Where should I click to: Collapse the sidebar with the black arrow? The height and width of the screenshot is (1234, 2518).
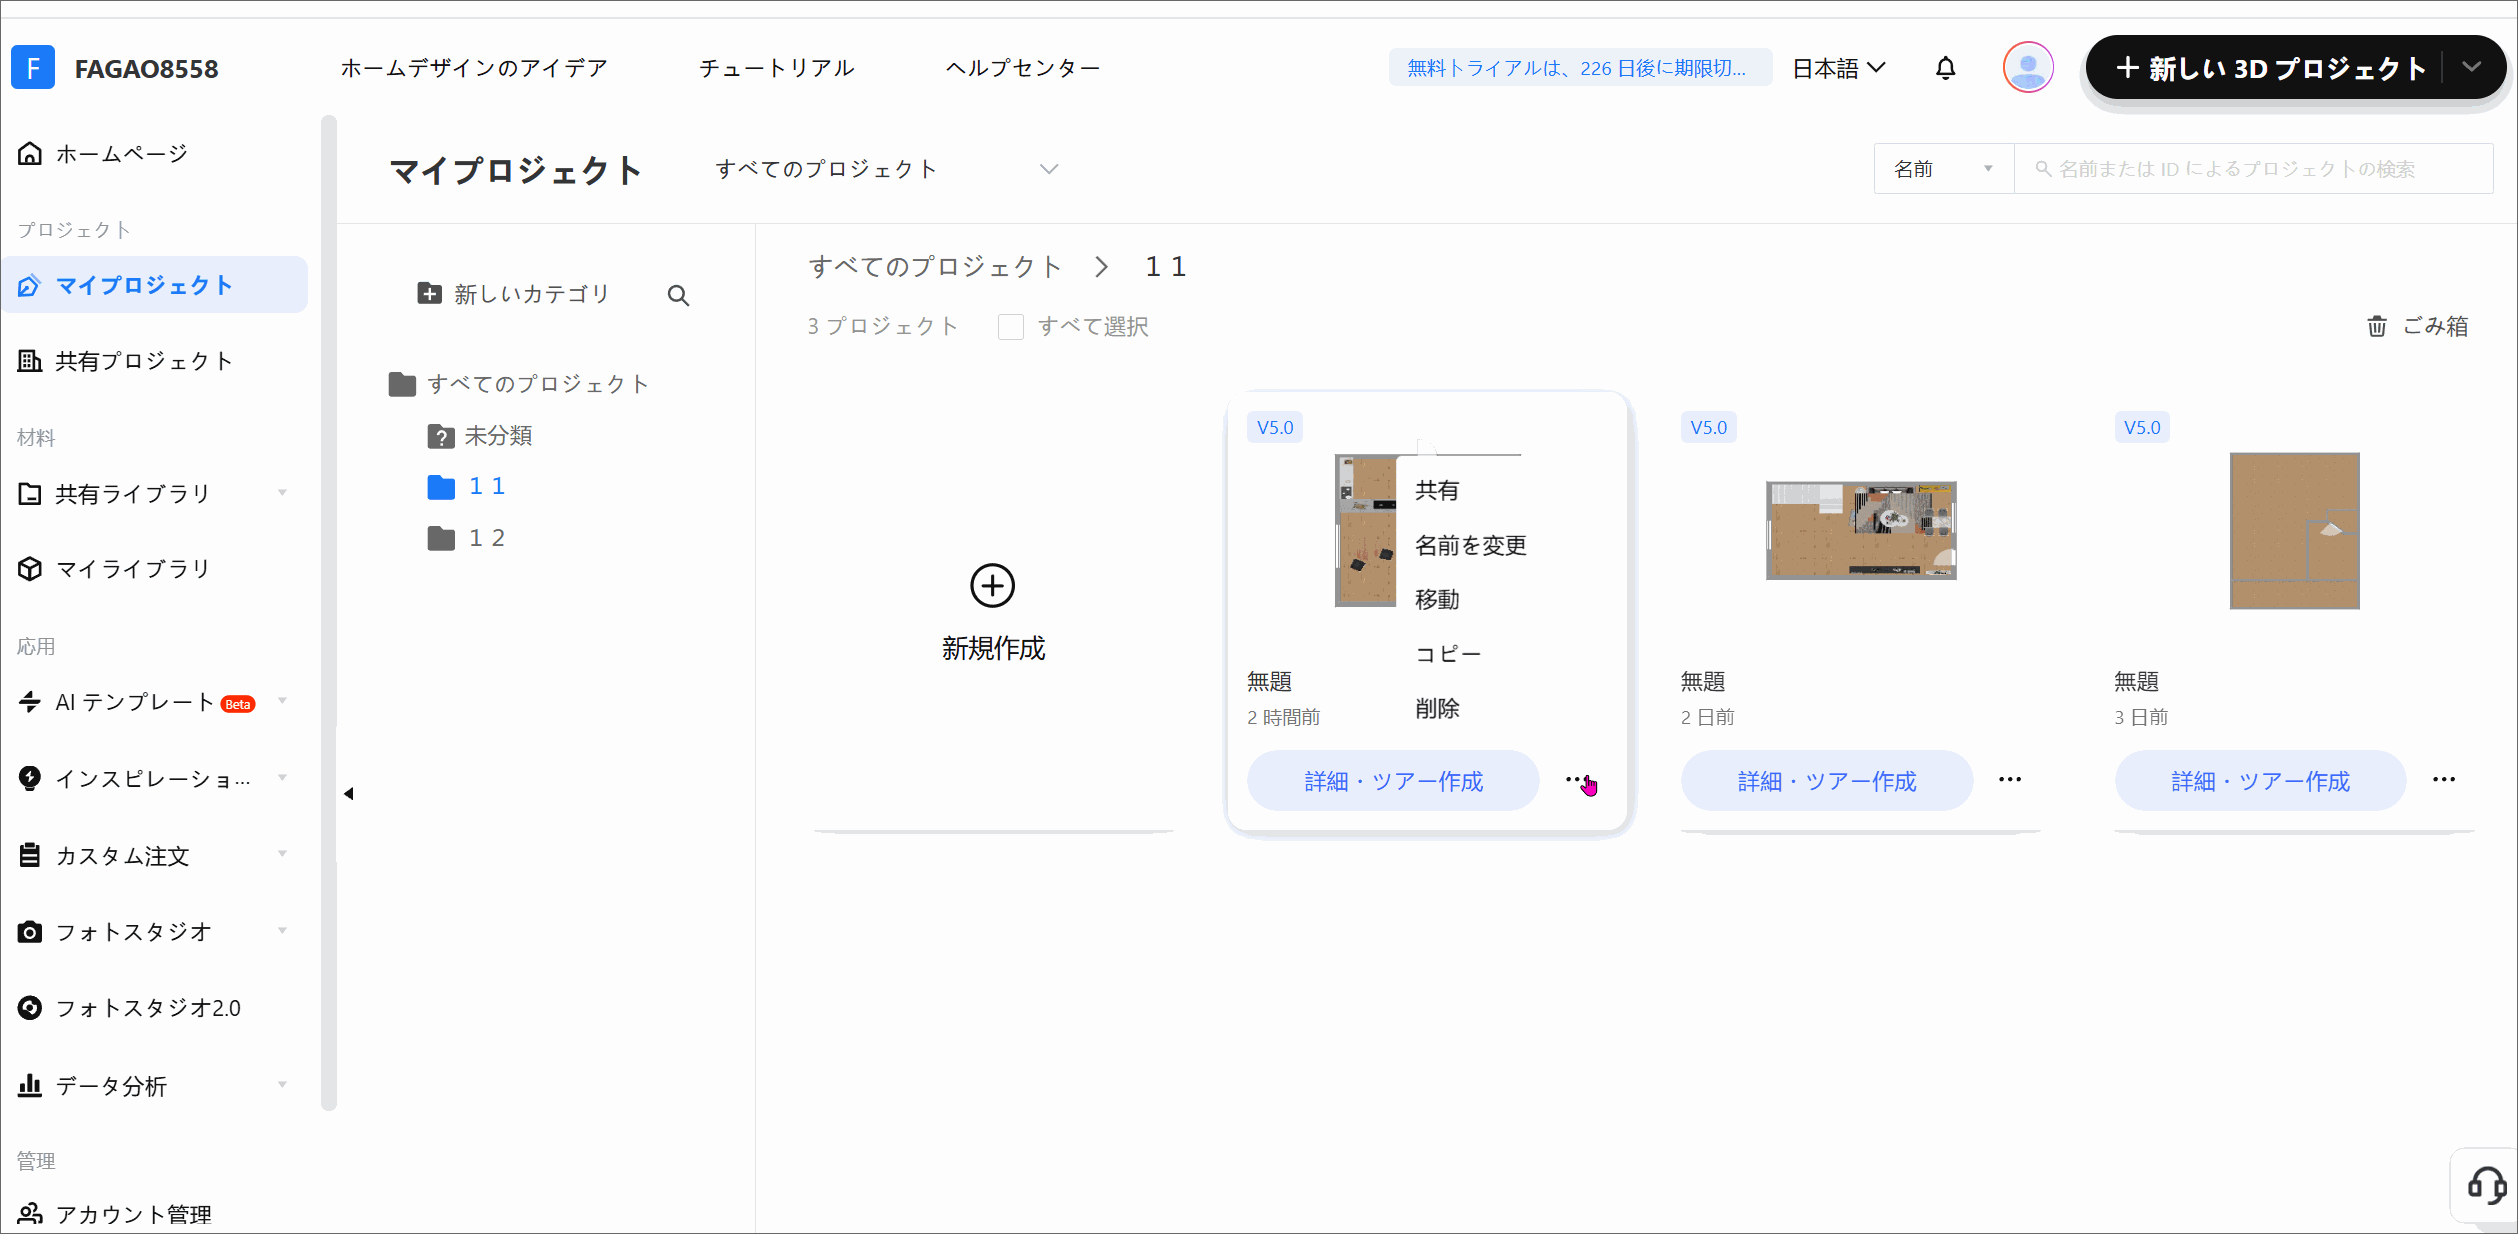pos(348,793)
